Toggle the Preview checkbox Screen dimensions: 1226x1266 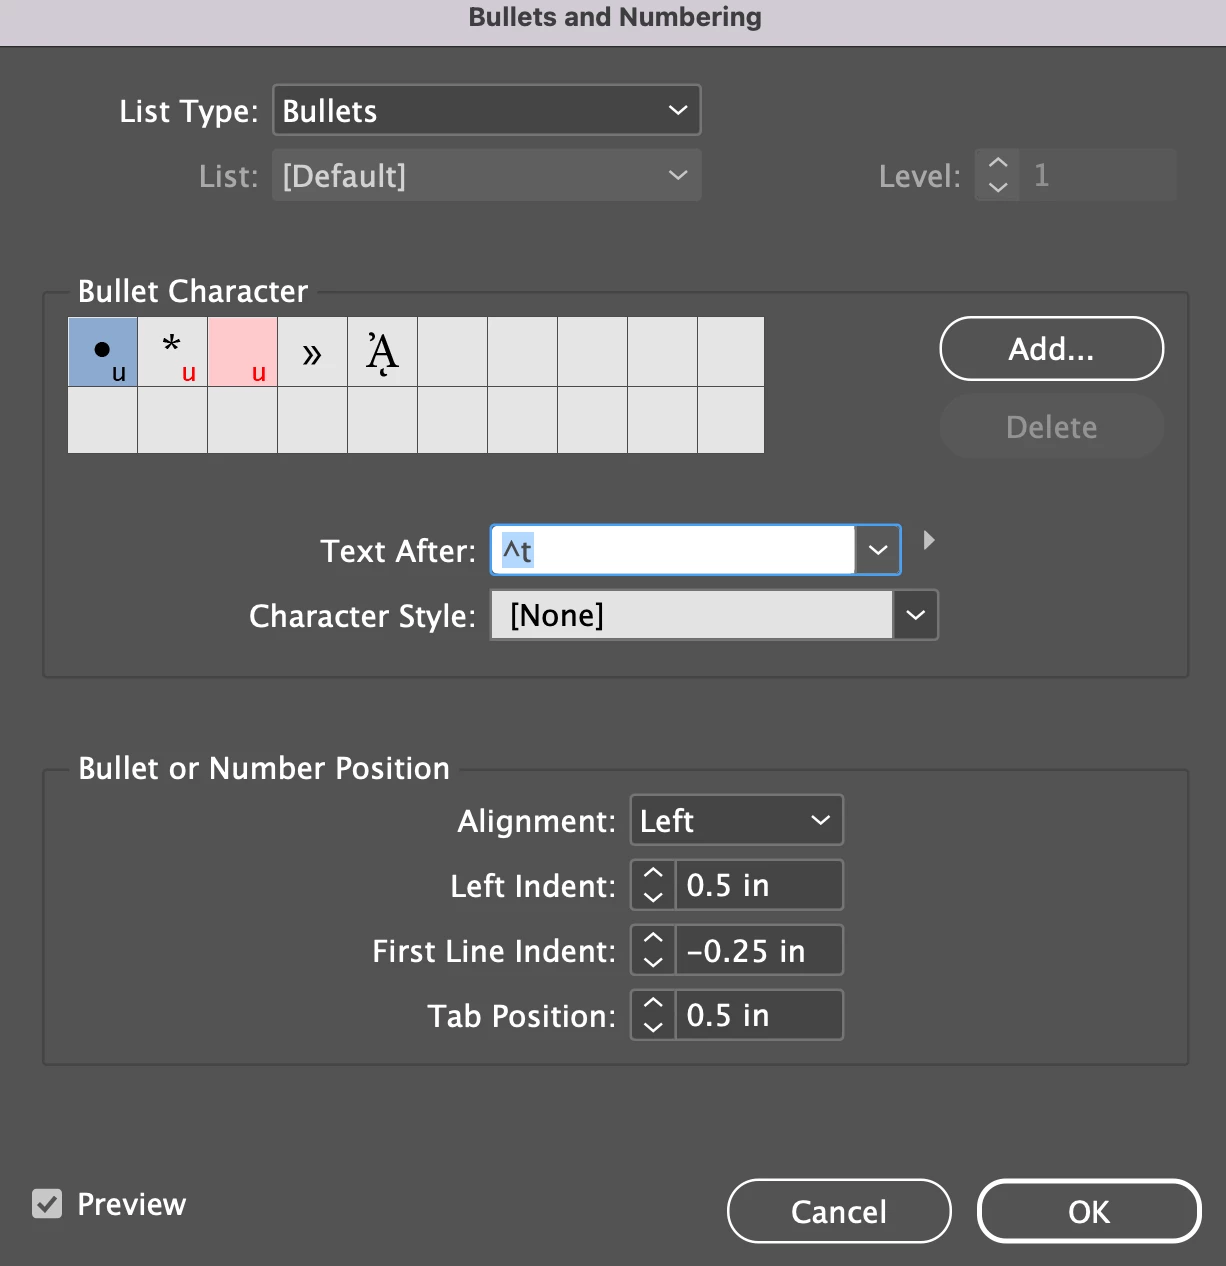pos(47,1203)
